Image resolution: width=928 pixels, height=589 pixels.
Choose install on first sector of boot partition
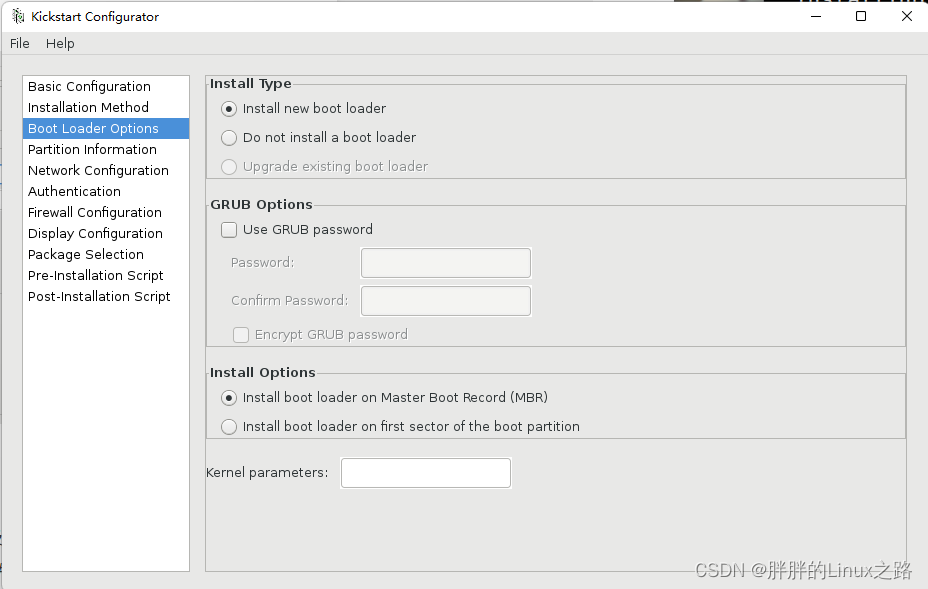click(x=229, y=427)
